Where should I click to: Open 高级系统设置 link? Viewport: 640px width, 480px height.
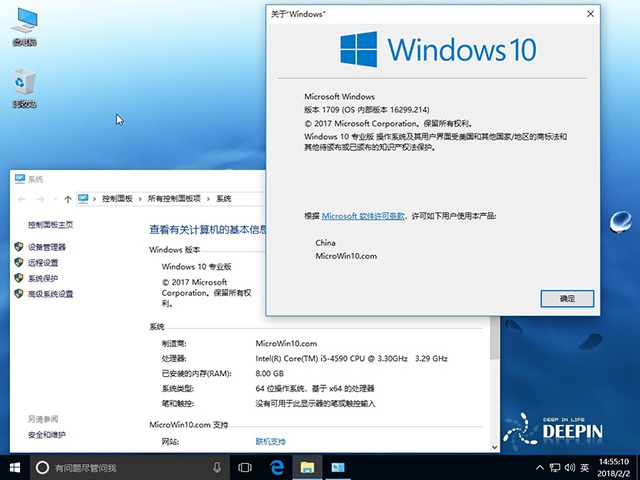coord(51,294)
